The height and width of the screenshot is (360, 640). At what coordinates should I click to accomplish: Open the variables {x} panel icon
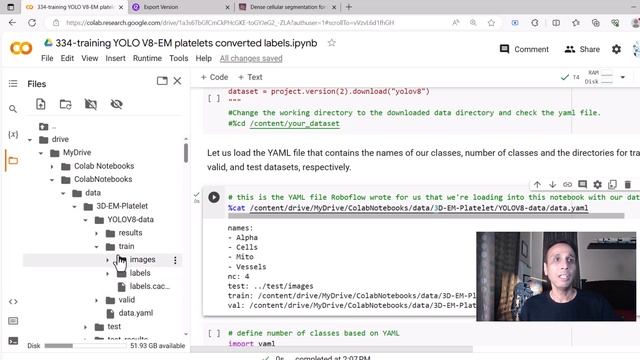point(13,134)
